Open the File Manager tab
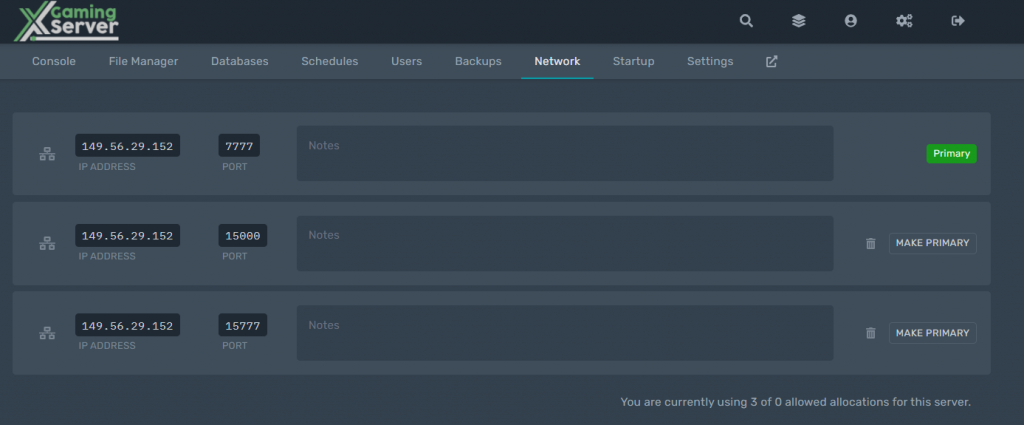 pyautogui.click(x=143, y=61)
